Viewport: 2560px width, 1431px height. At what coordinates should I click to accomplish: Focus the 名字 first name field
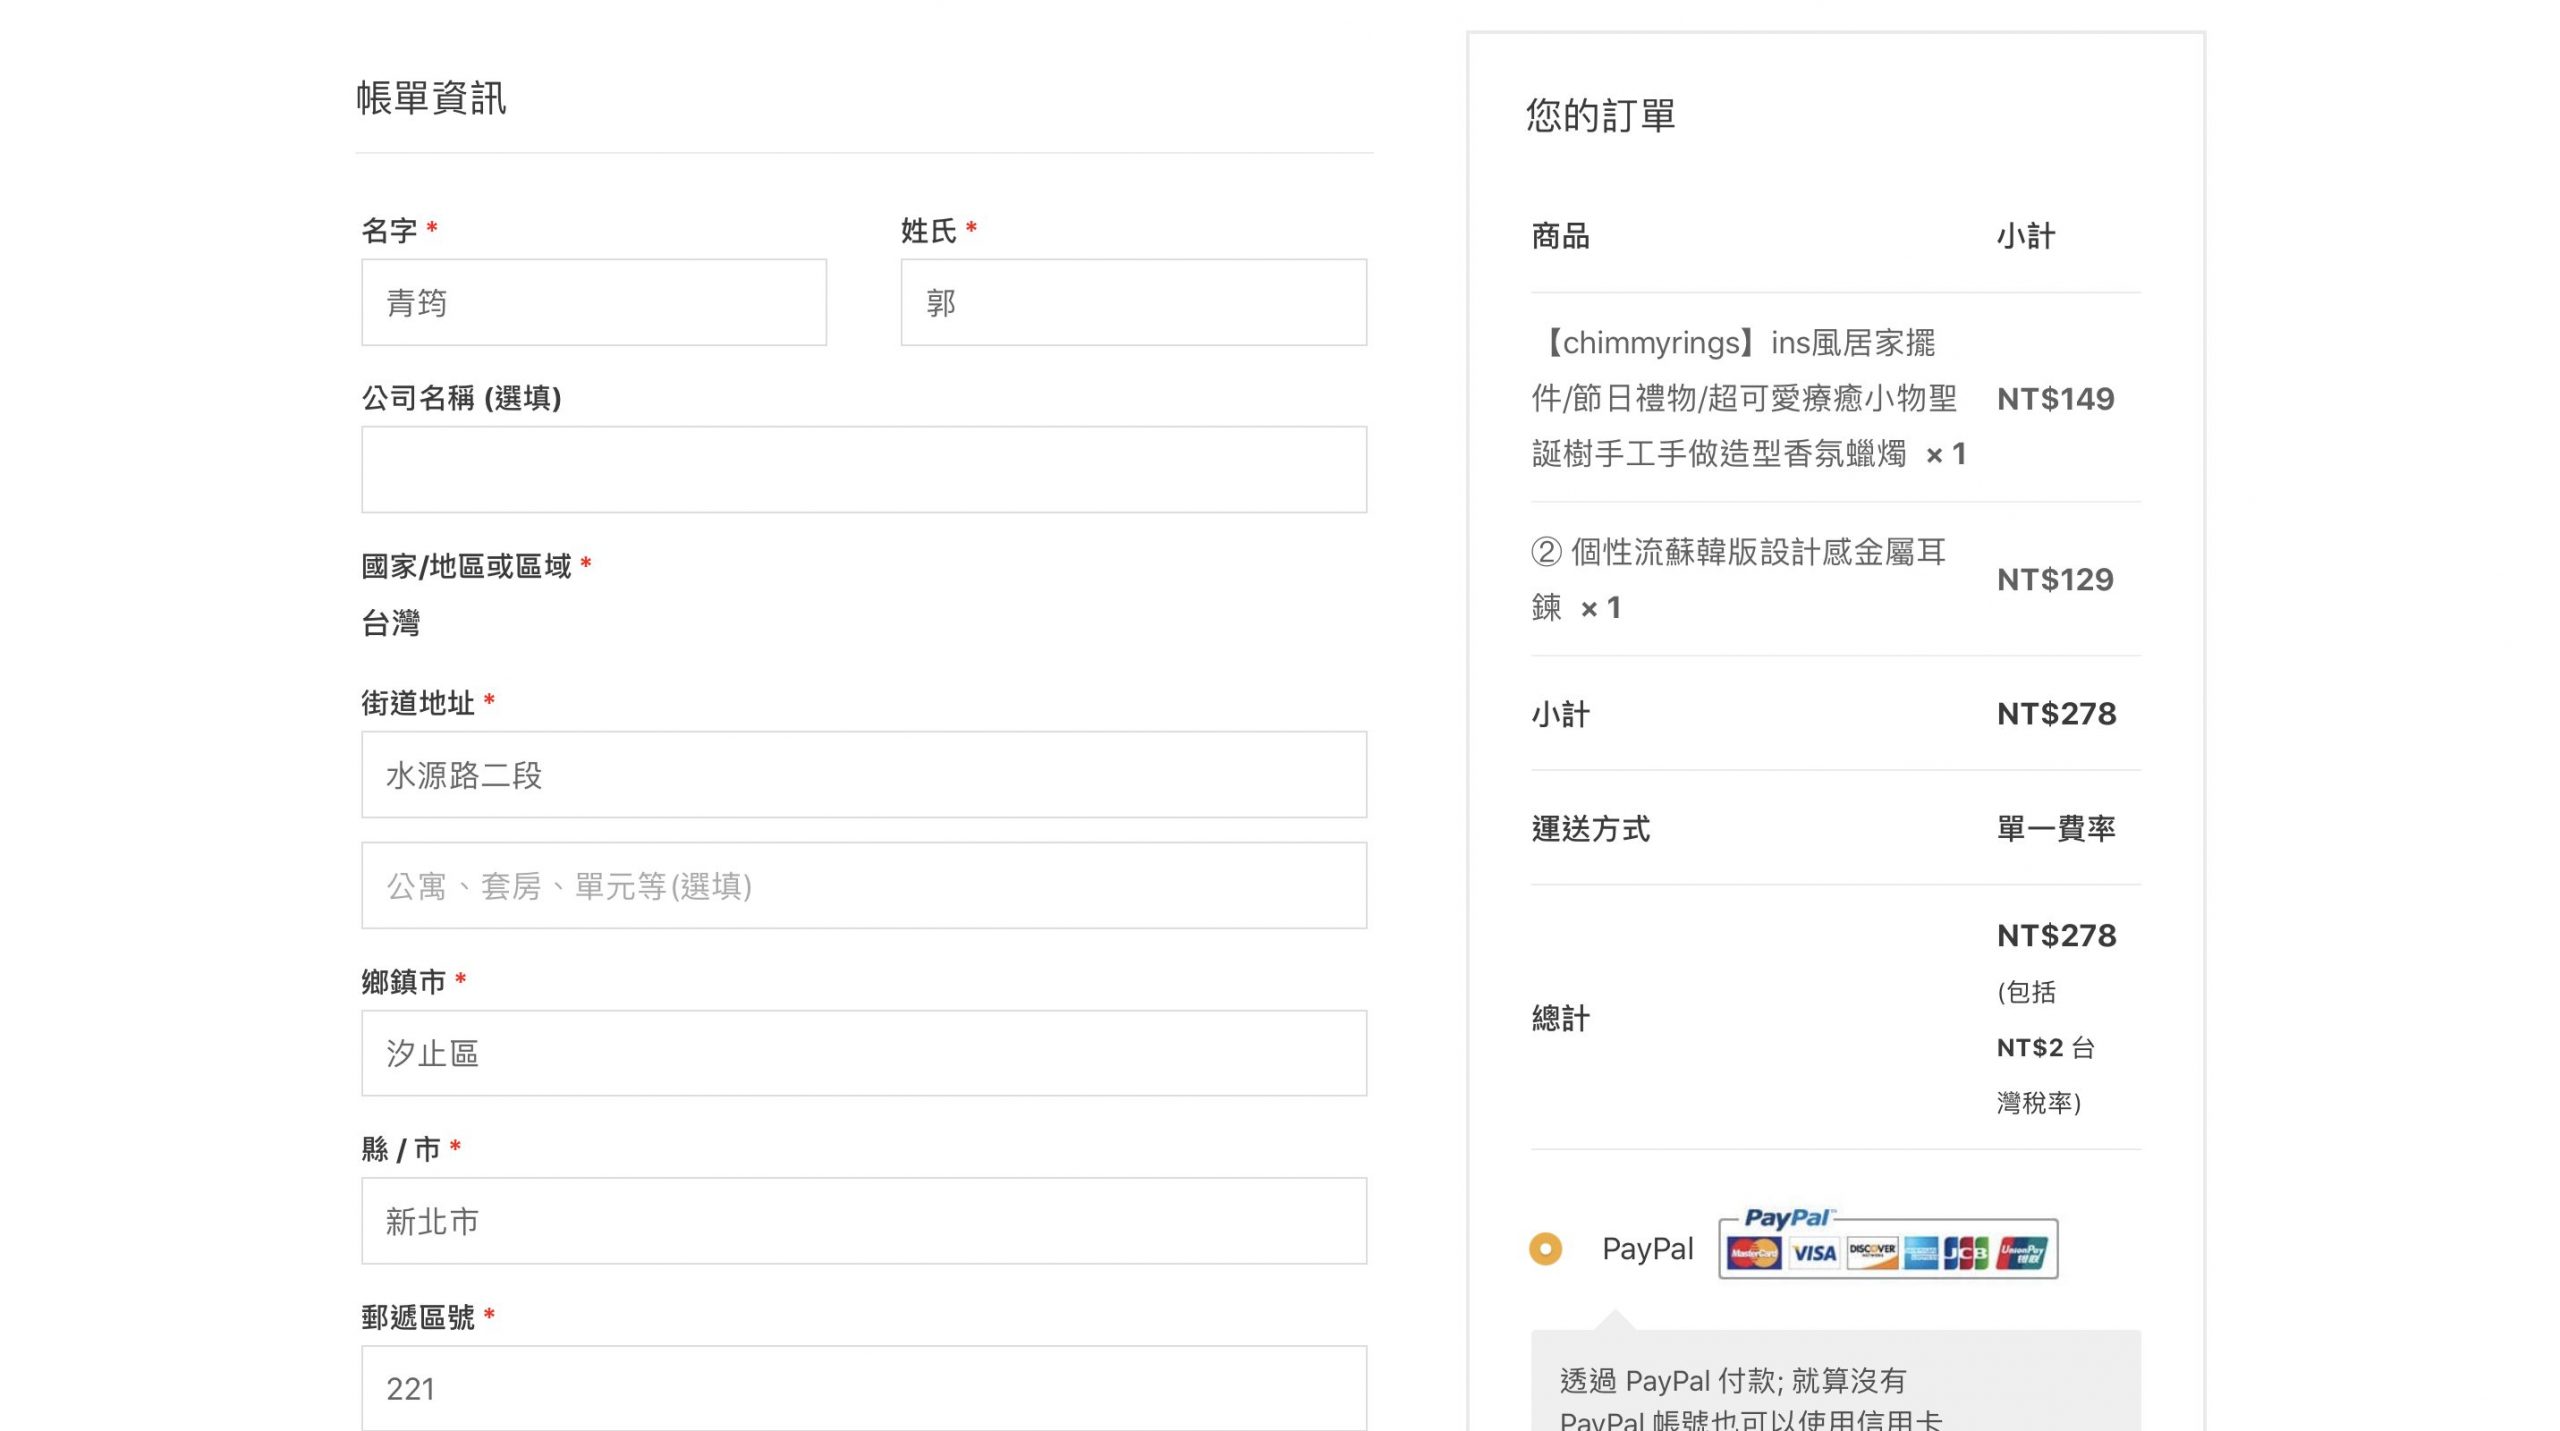[594, 302]
